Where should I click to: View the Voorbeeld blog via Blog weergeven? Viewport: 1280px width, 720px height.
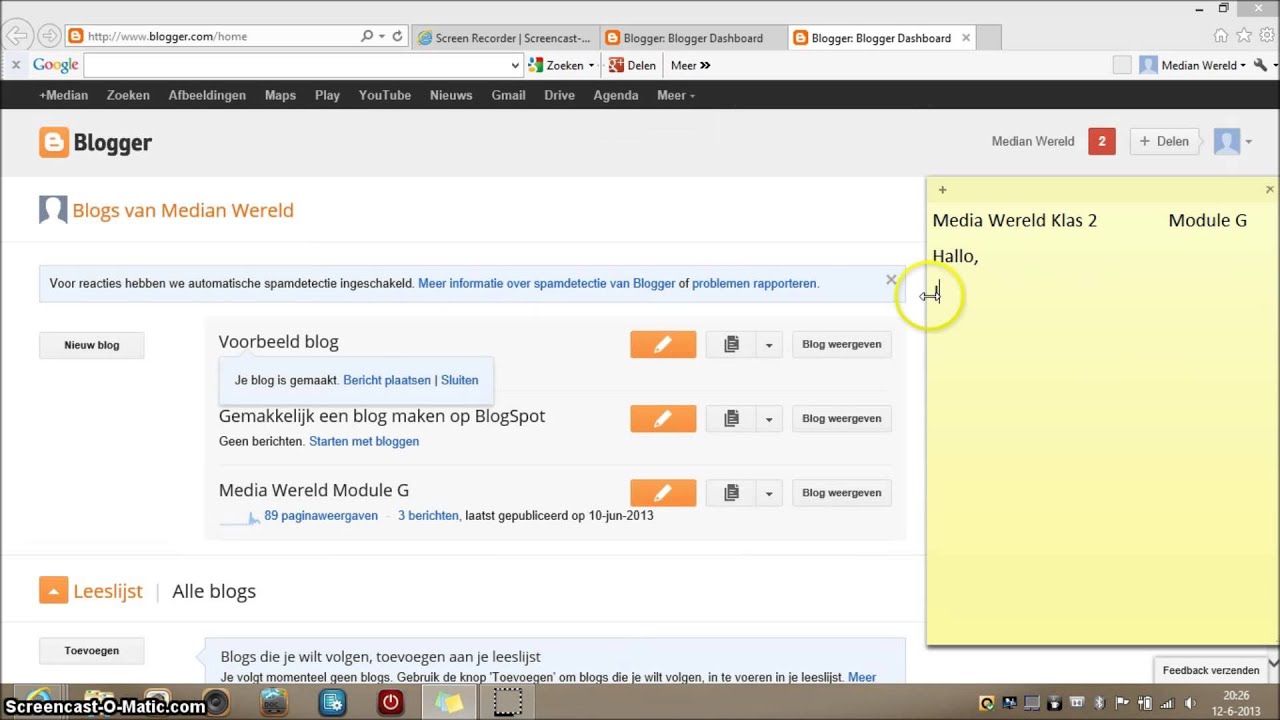point(841,344)
